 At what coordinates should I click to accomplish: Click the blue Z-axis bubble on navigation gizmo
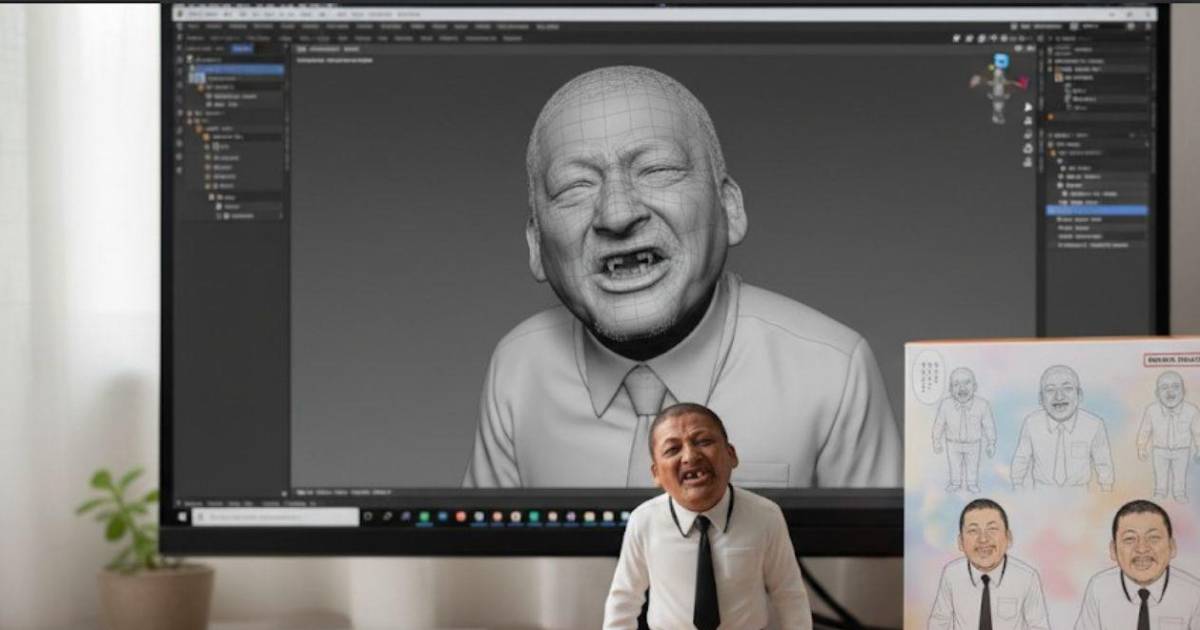click(x=1000, y=61)
